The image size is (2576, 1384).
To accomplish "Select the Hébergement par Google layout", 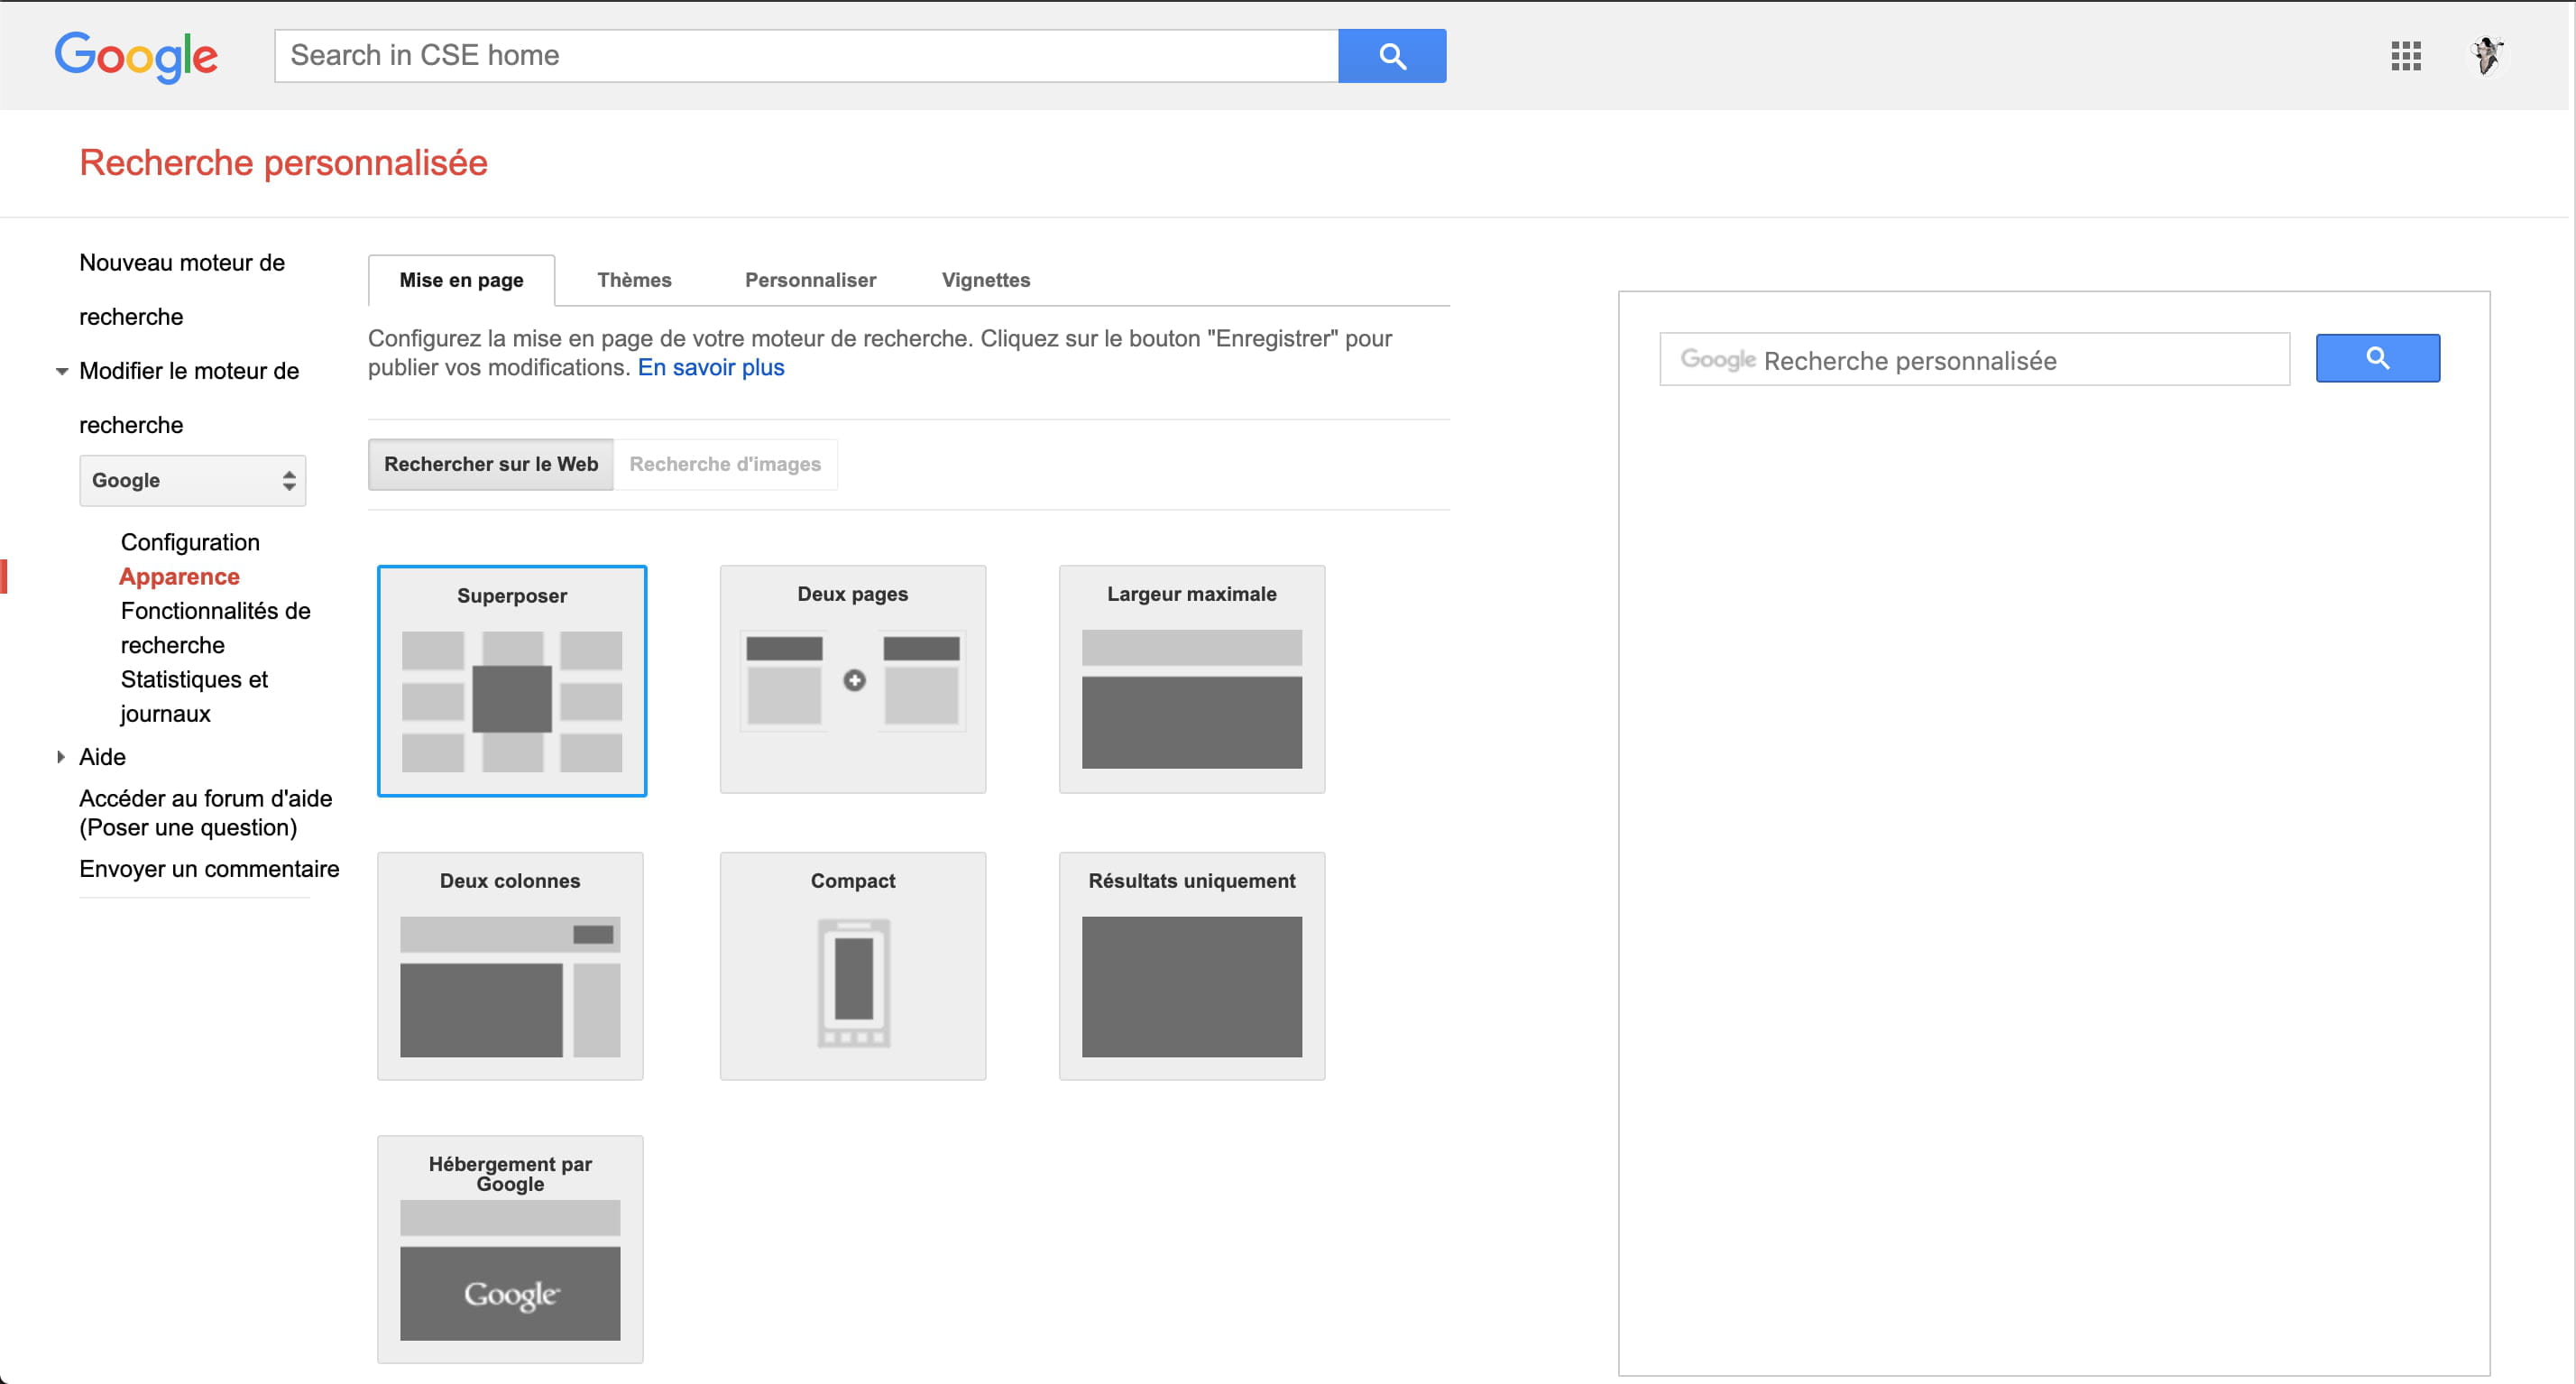I will 510,1249.
